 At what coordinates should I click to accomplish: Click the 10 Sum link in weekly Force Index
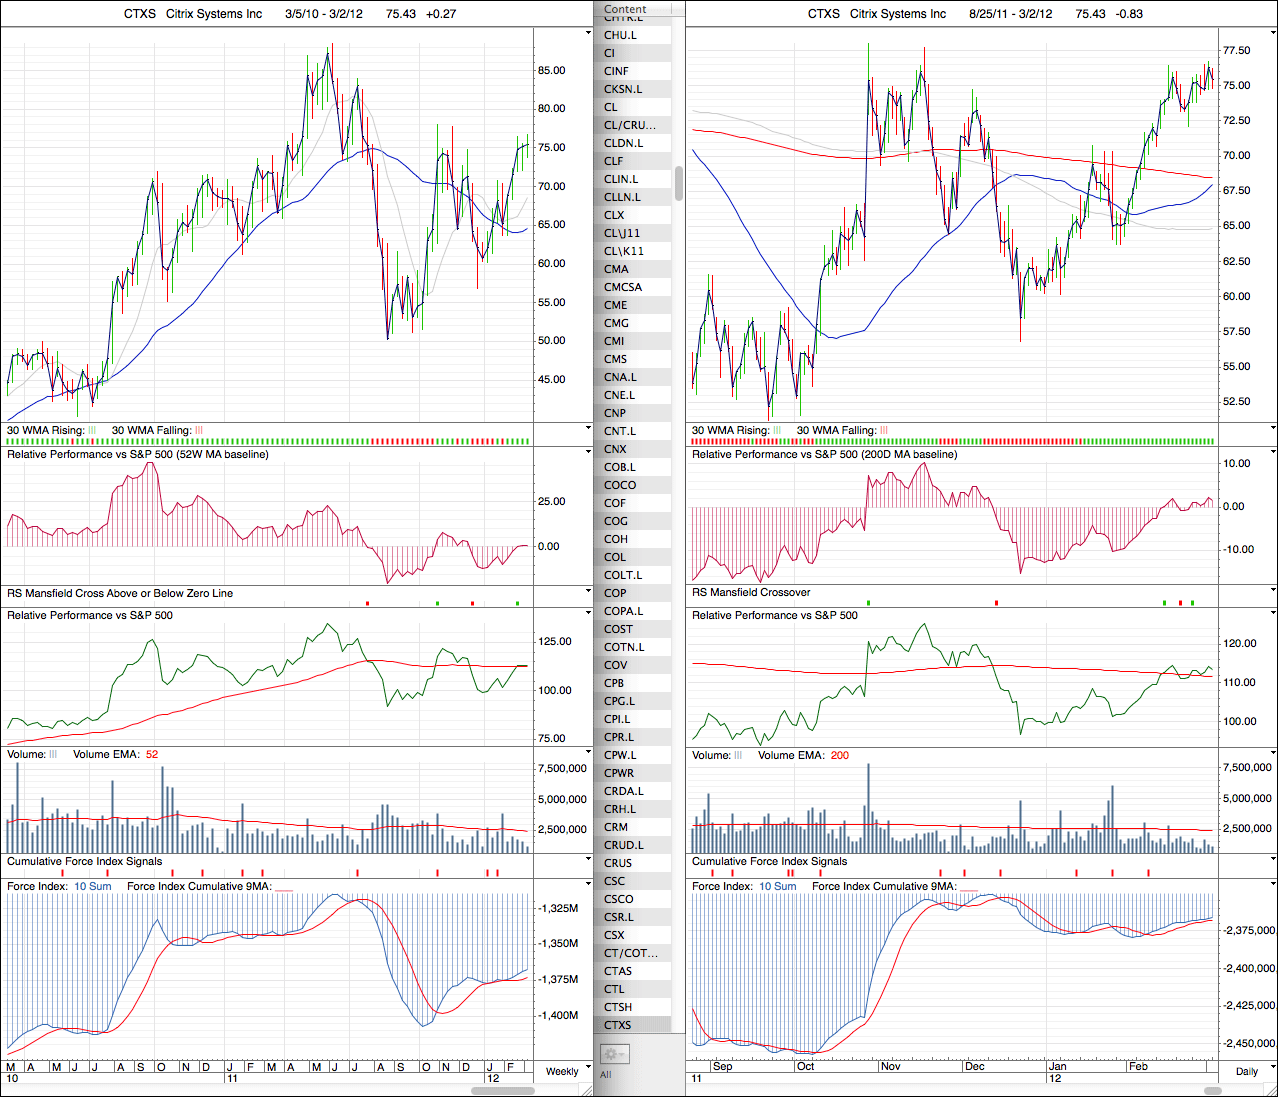(x=93, y=887)
